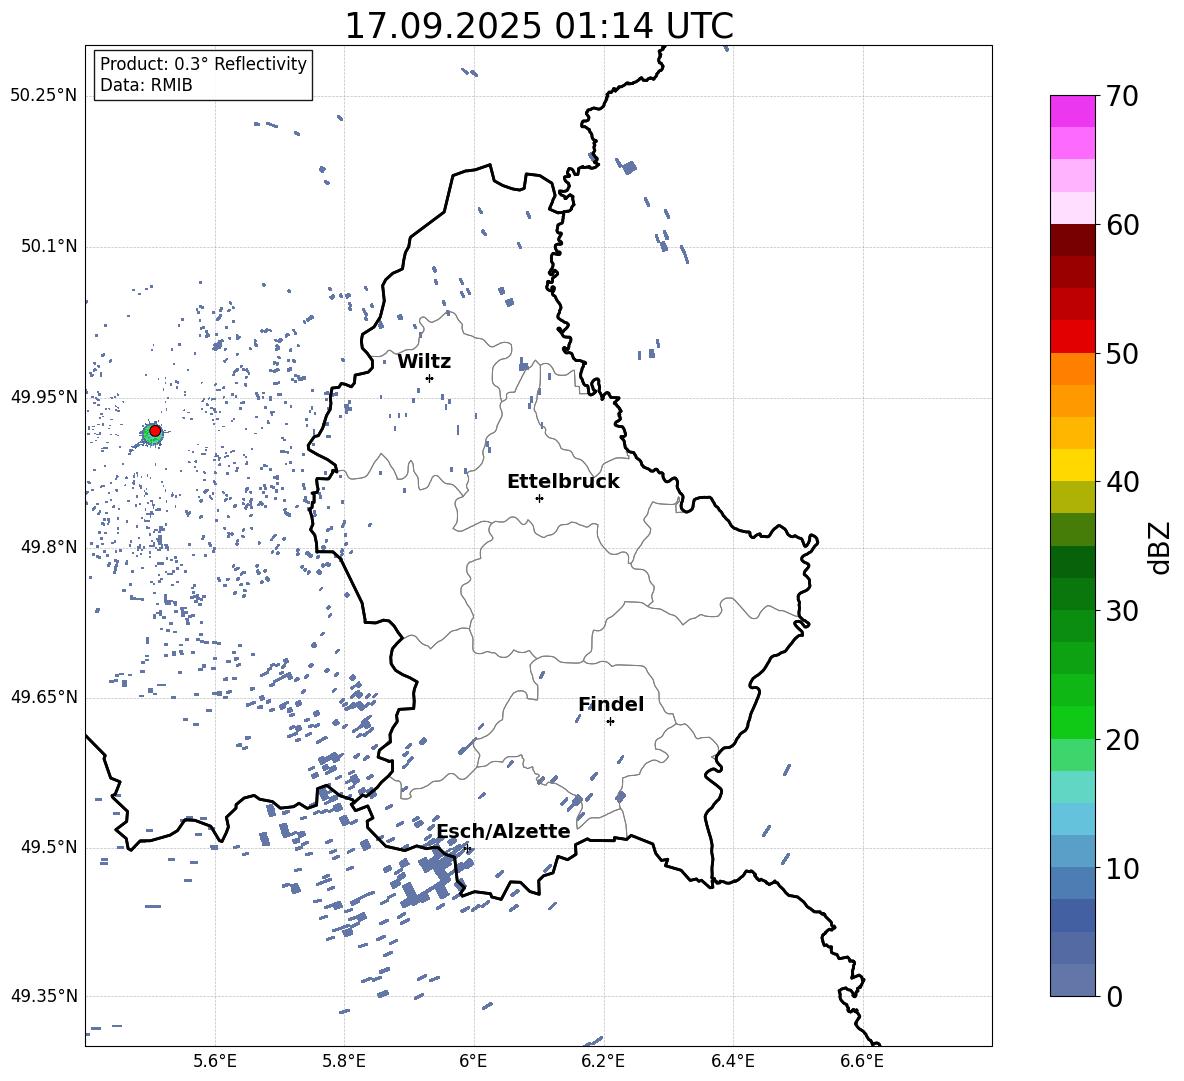This screenshot has width=1184, height=1081.
Task: Click the Product: 0.3° Reflectivity text
Action: pyautogui.click(x=203, y=64)
